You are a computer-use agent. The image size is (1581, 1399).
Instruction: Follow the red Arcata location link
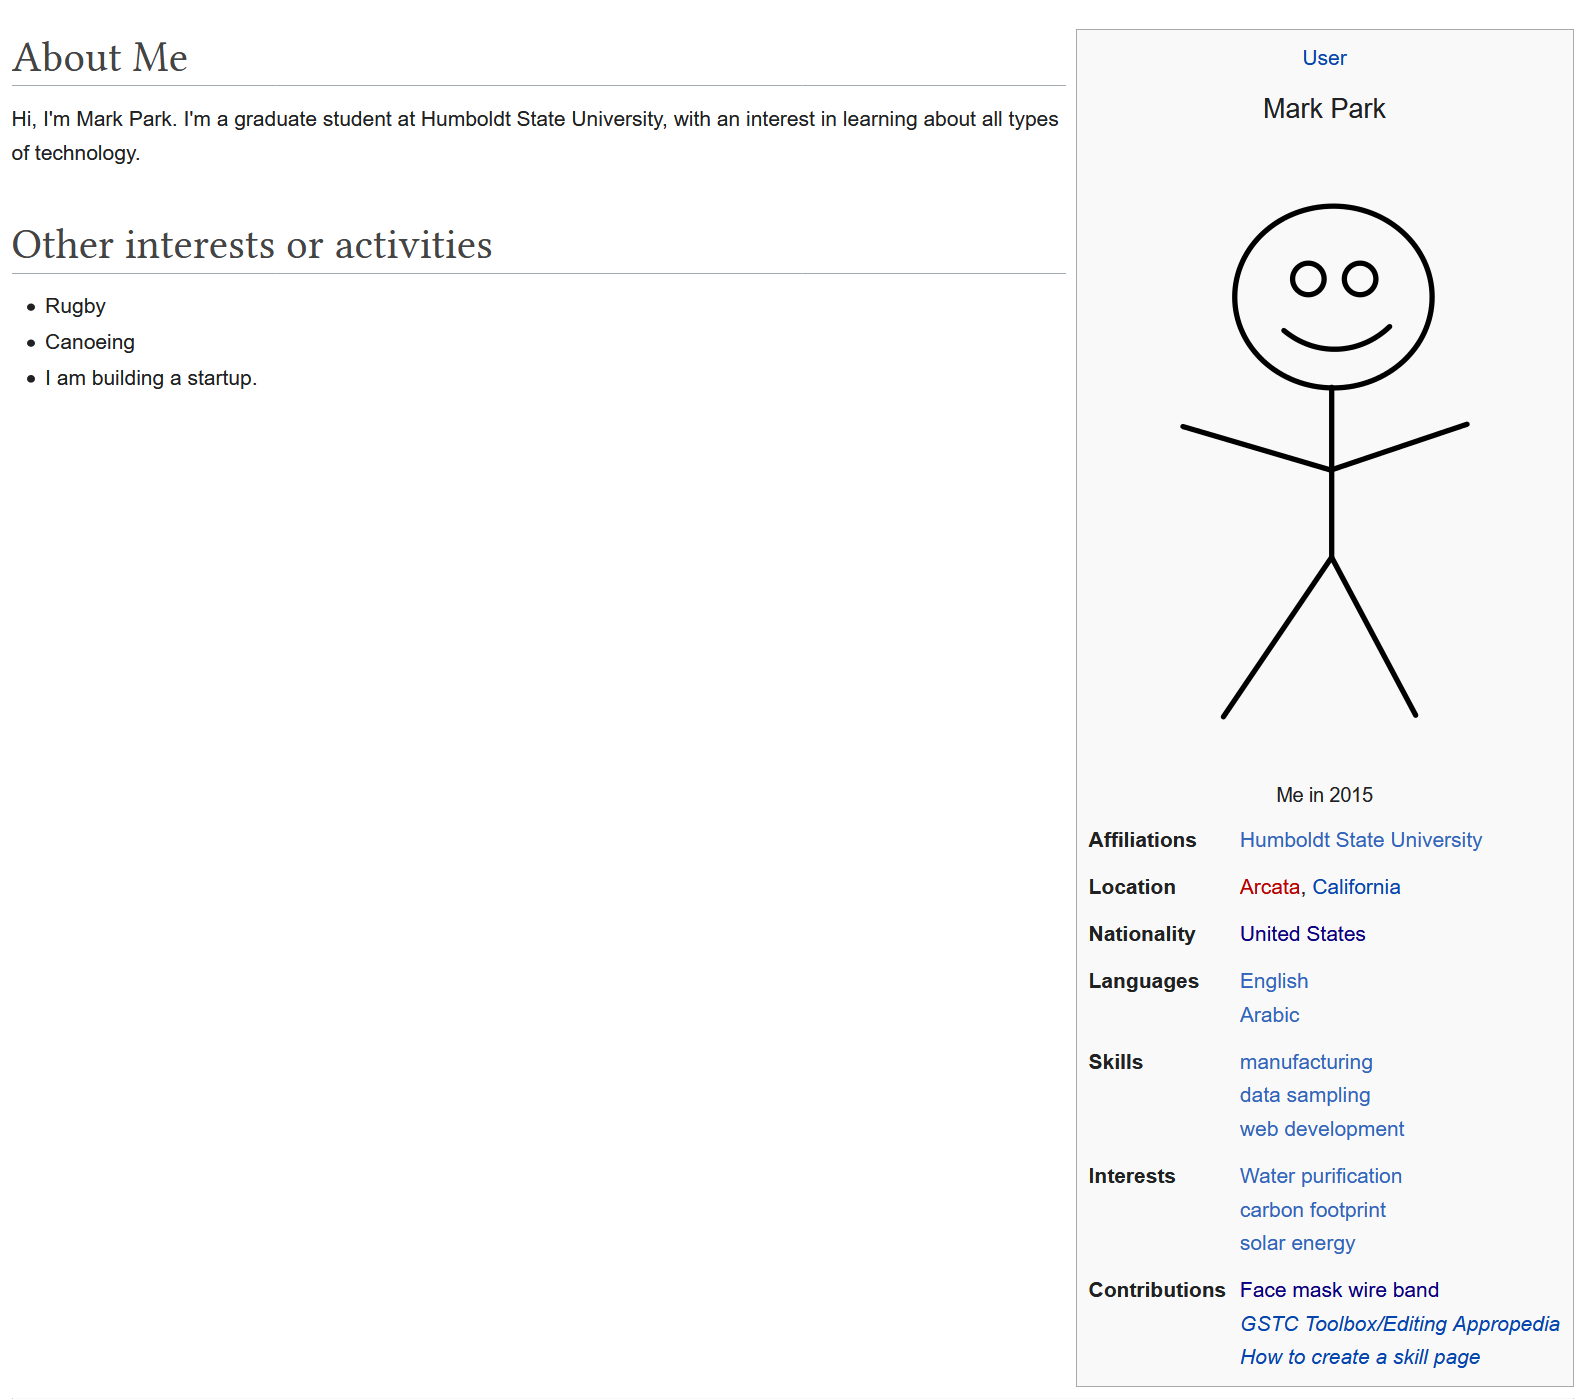[x=1269, y=887]
